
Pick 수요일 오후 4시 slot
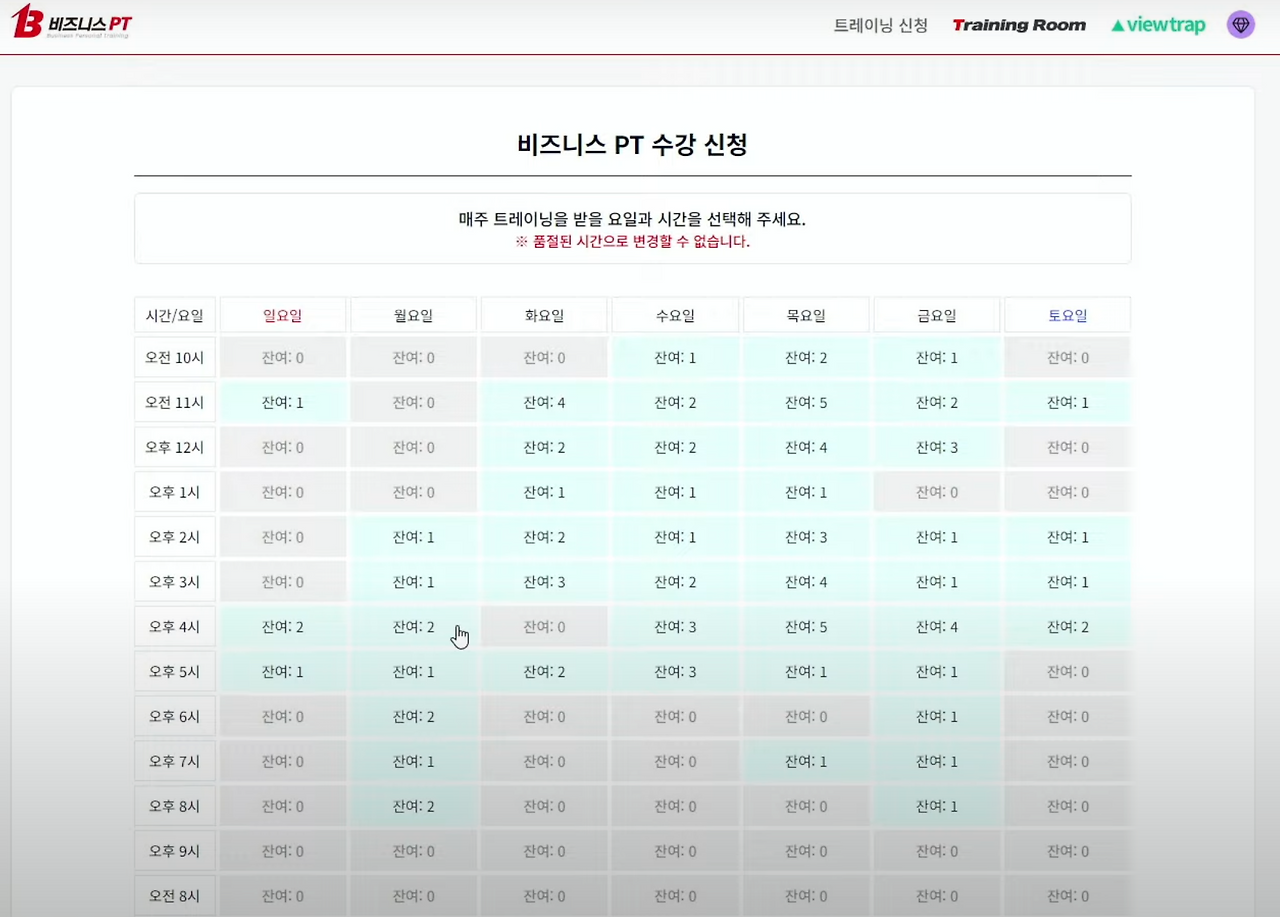(x=675, y=627)
